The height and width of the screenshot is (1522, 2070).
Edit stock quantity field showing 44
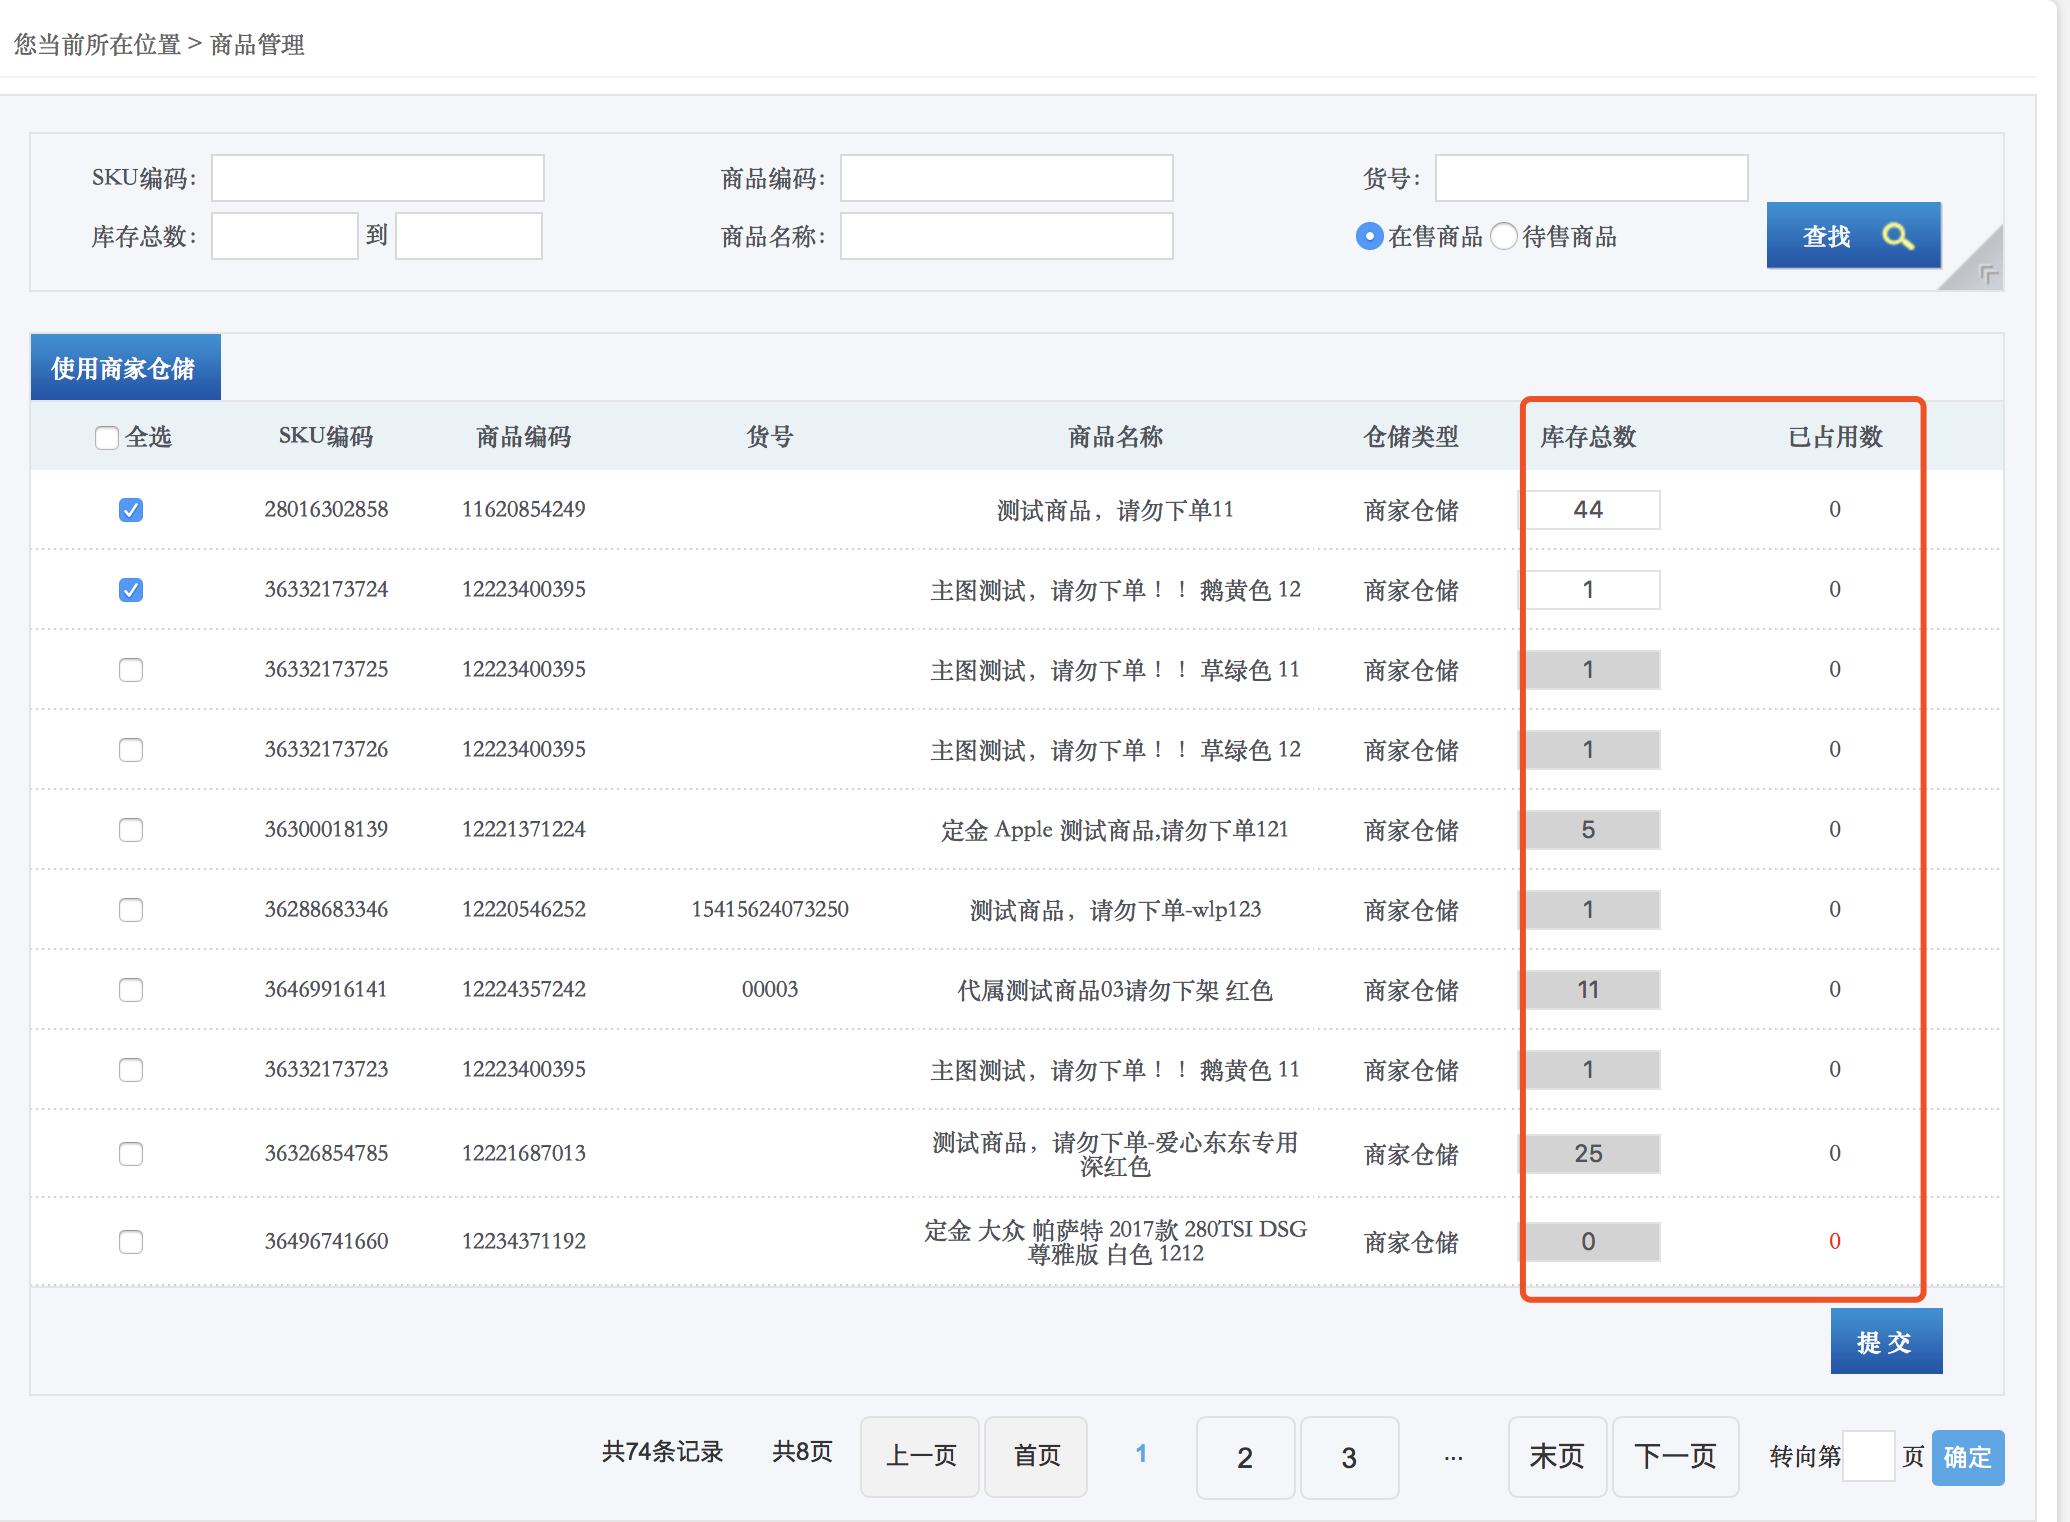coord(1588,510)
